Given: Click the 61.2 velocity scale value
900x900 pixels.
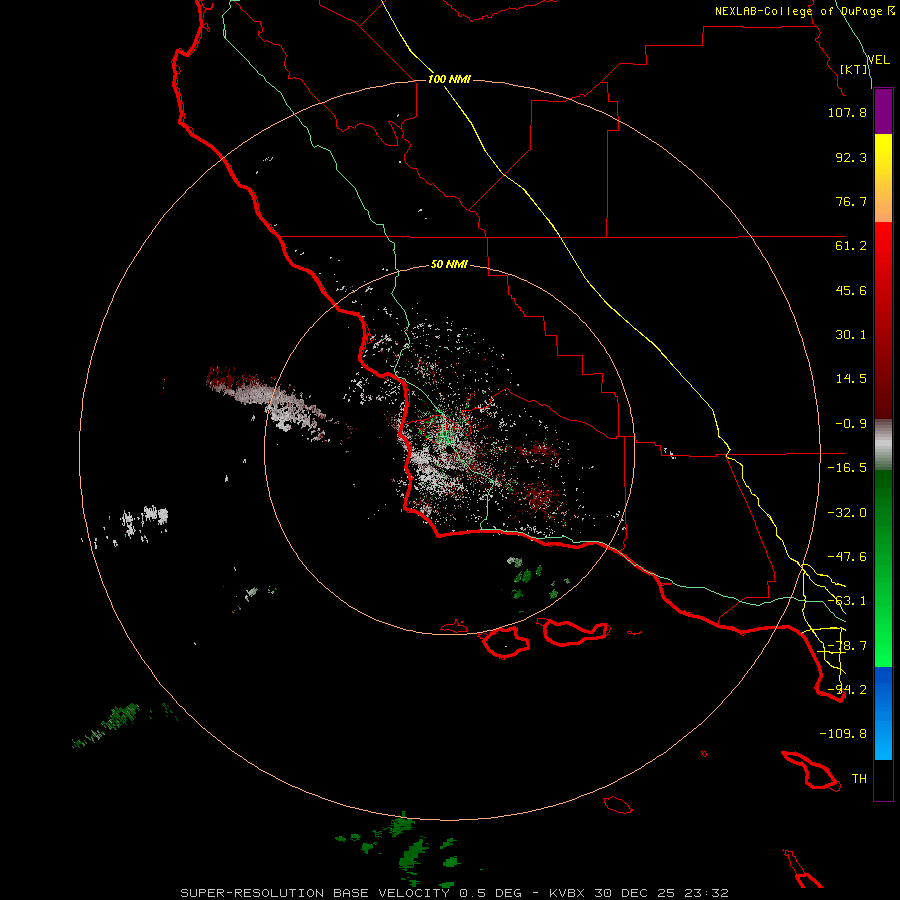Looking at the screenshot, I should (x=851, y=246).
